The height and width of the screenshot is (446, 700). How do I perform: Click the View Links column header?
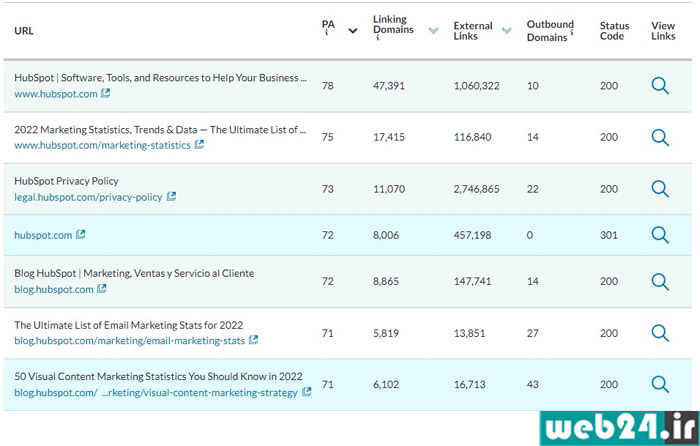tap(663, 31)
